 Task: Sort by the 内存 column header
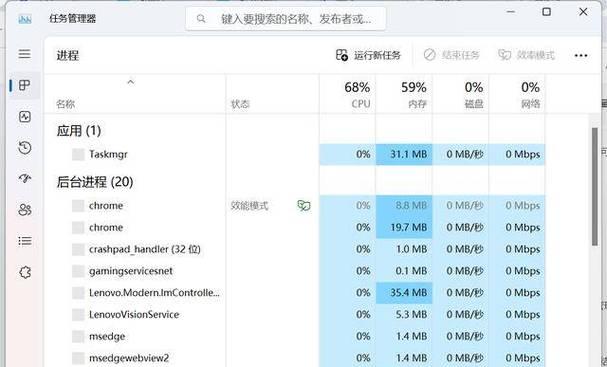[x=404, y=94]
